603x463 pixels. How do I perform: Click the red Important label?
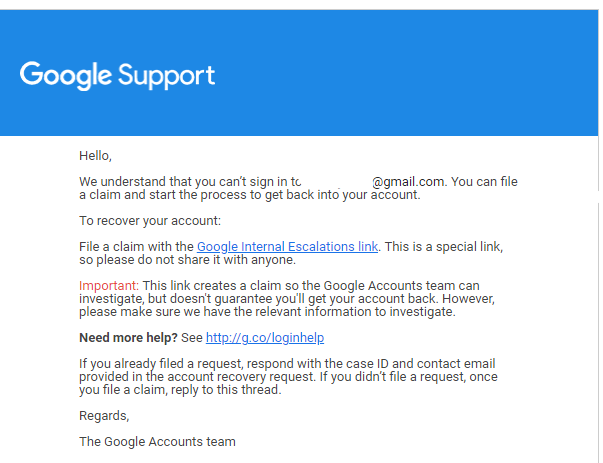point(109,286)
